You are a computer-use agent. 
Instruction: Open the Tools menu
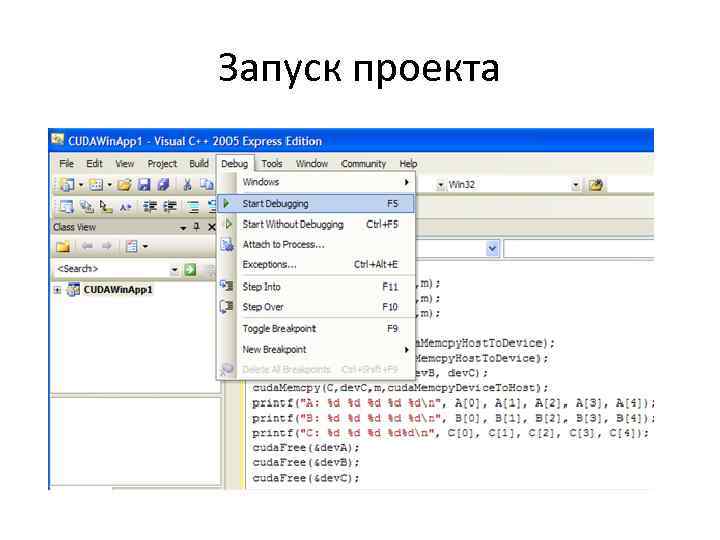(272, 163)
